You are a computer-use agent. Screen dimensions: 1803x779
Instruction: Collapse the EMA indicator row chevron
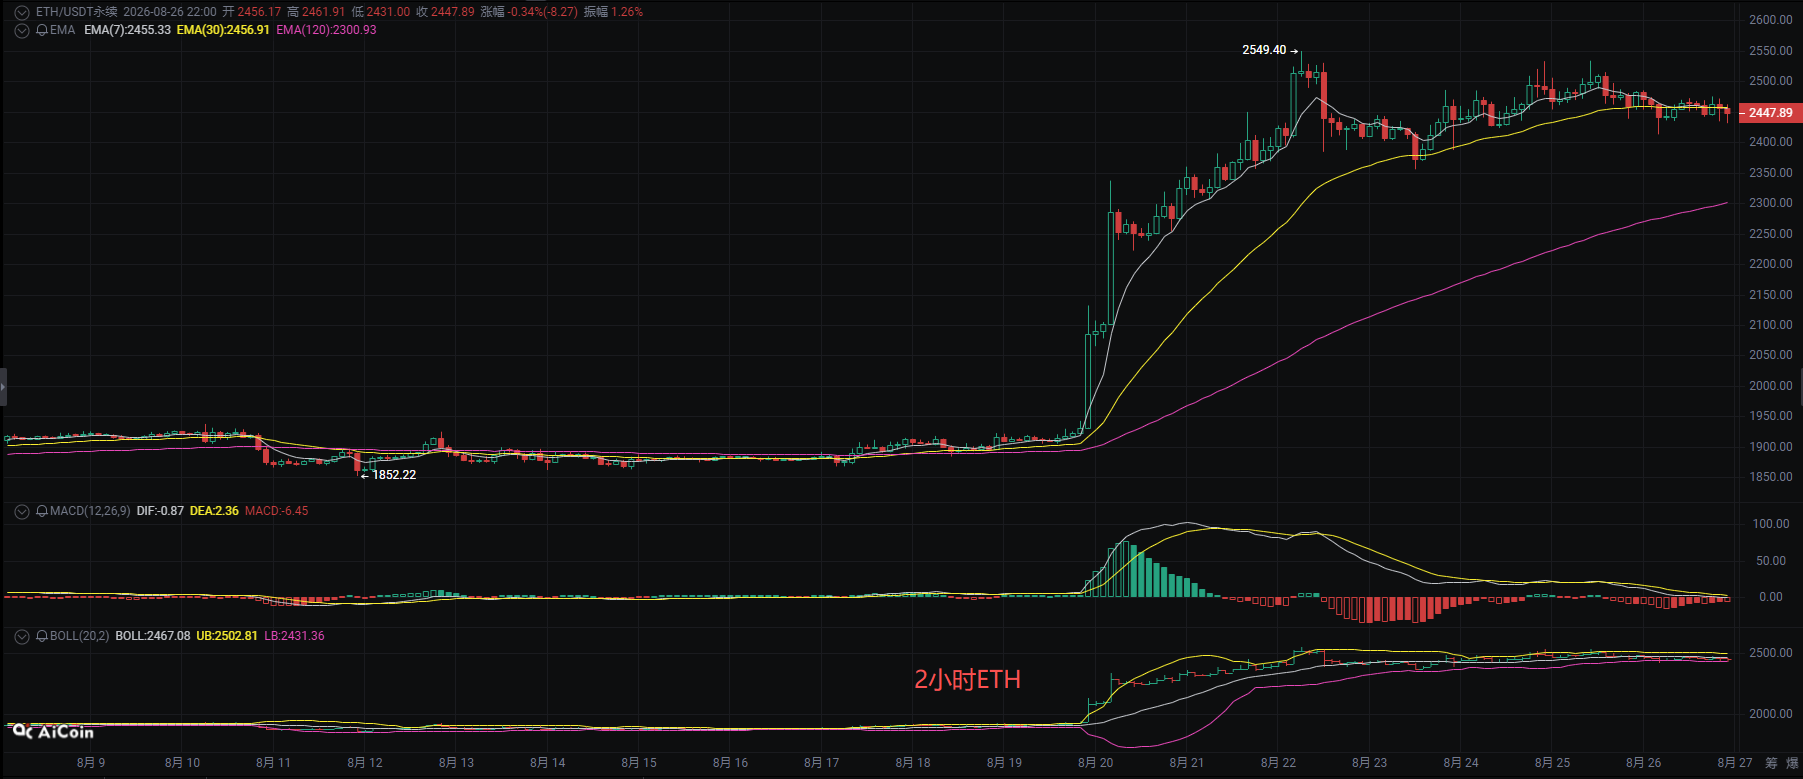click(22, 30)
